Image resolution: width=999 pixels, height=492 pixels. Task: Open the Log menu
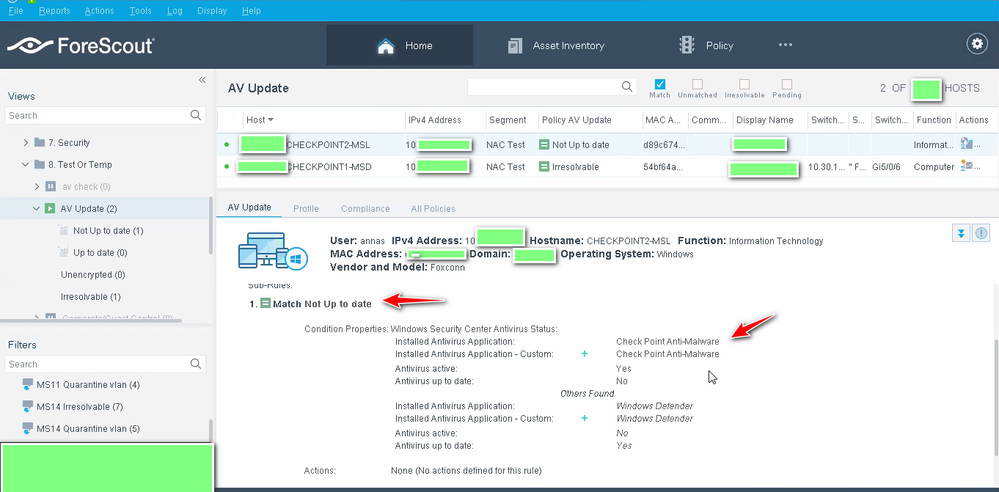175,11
